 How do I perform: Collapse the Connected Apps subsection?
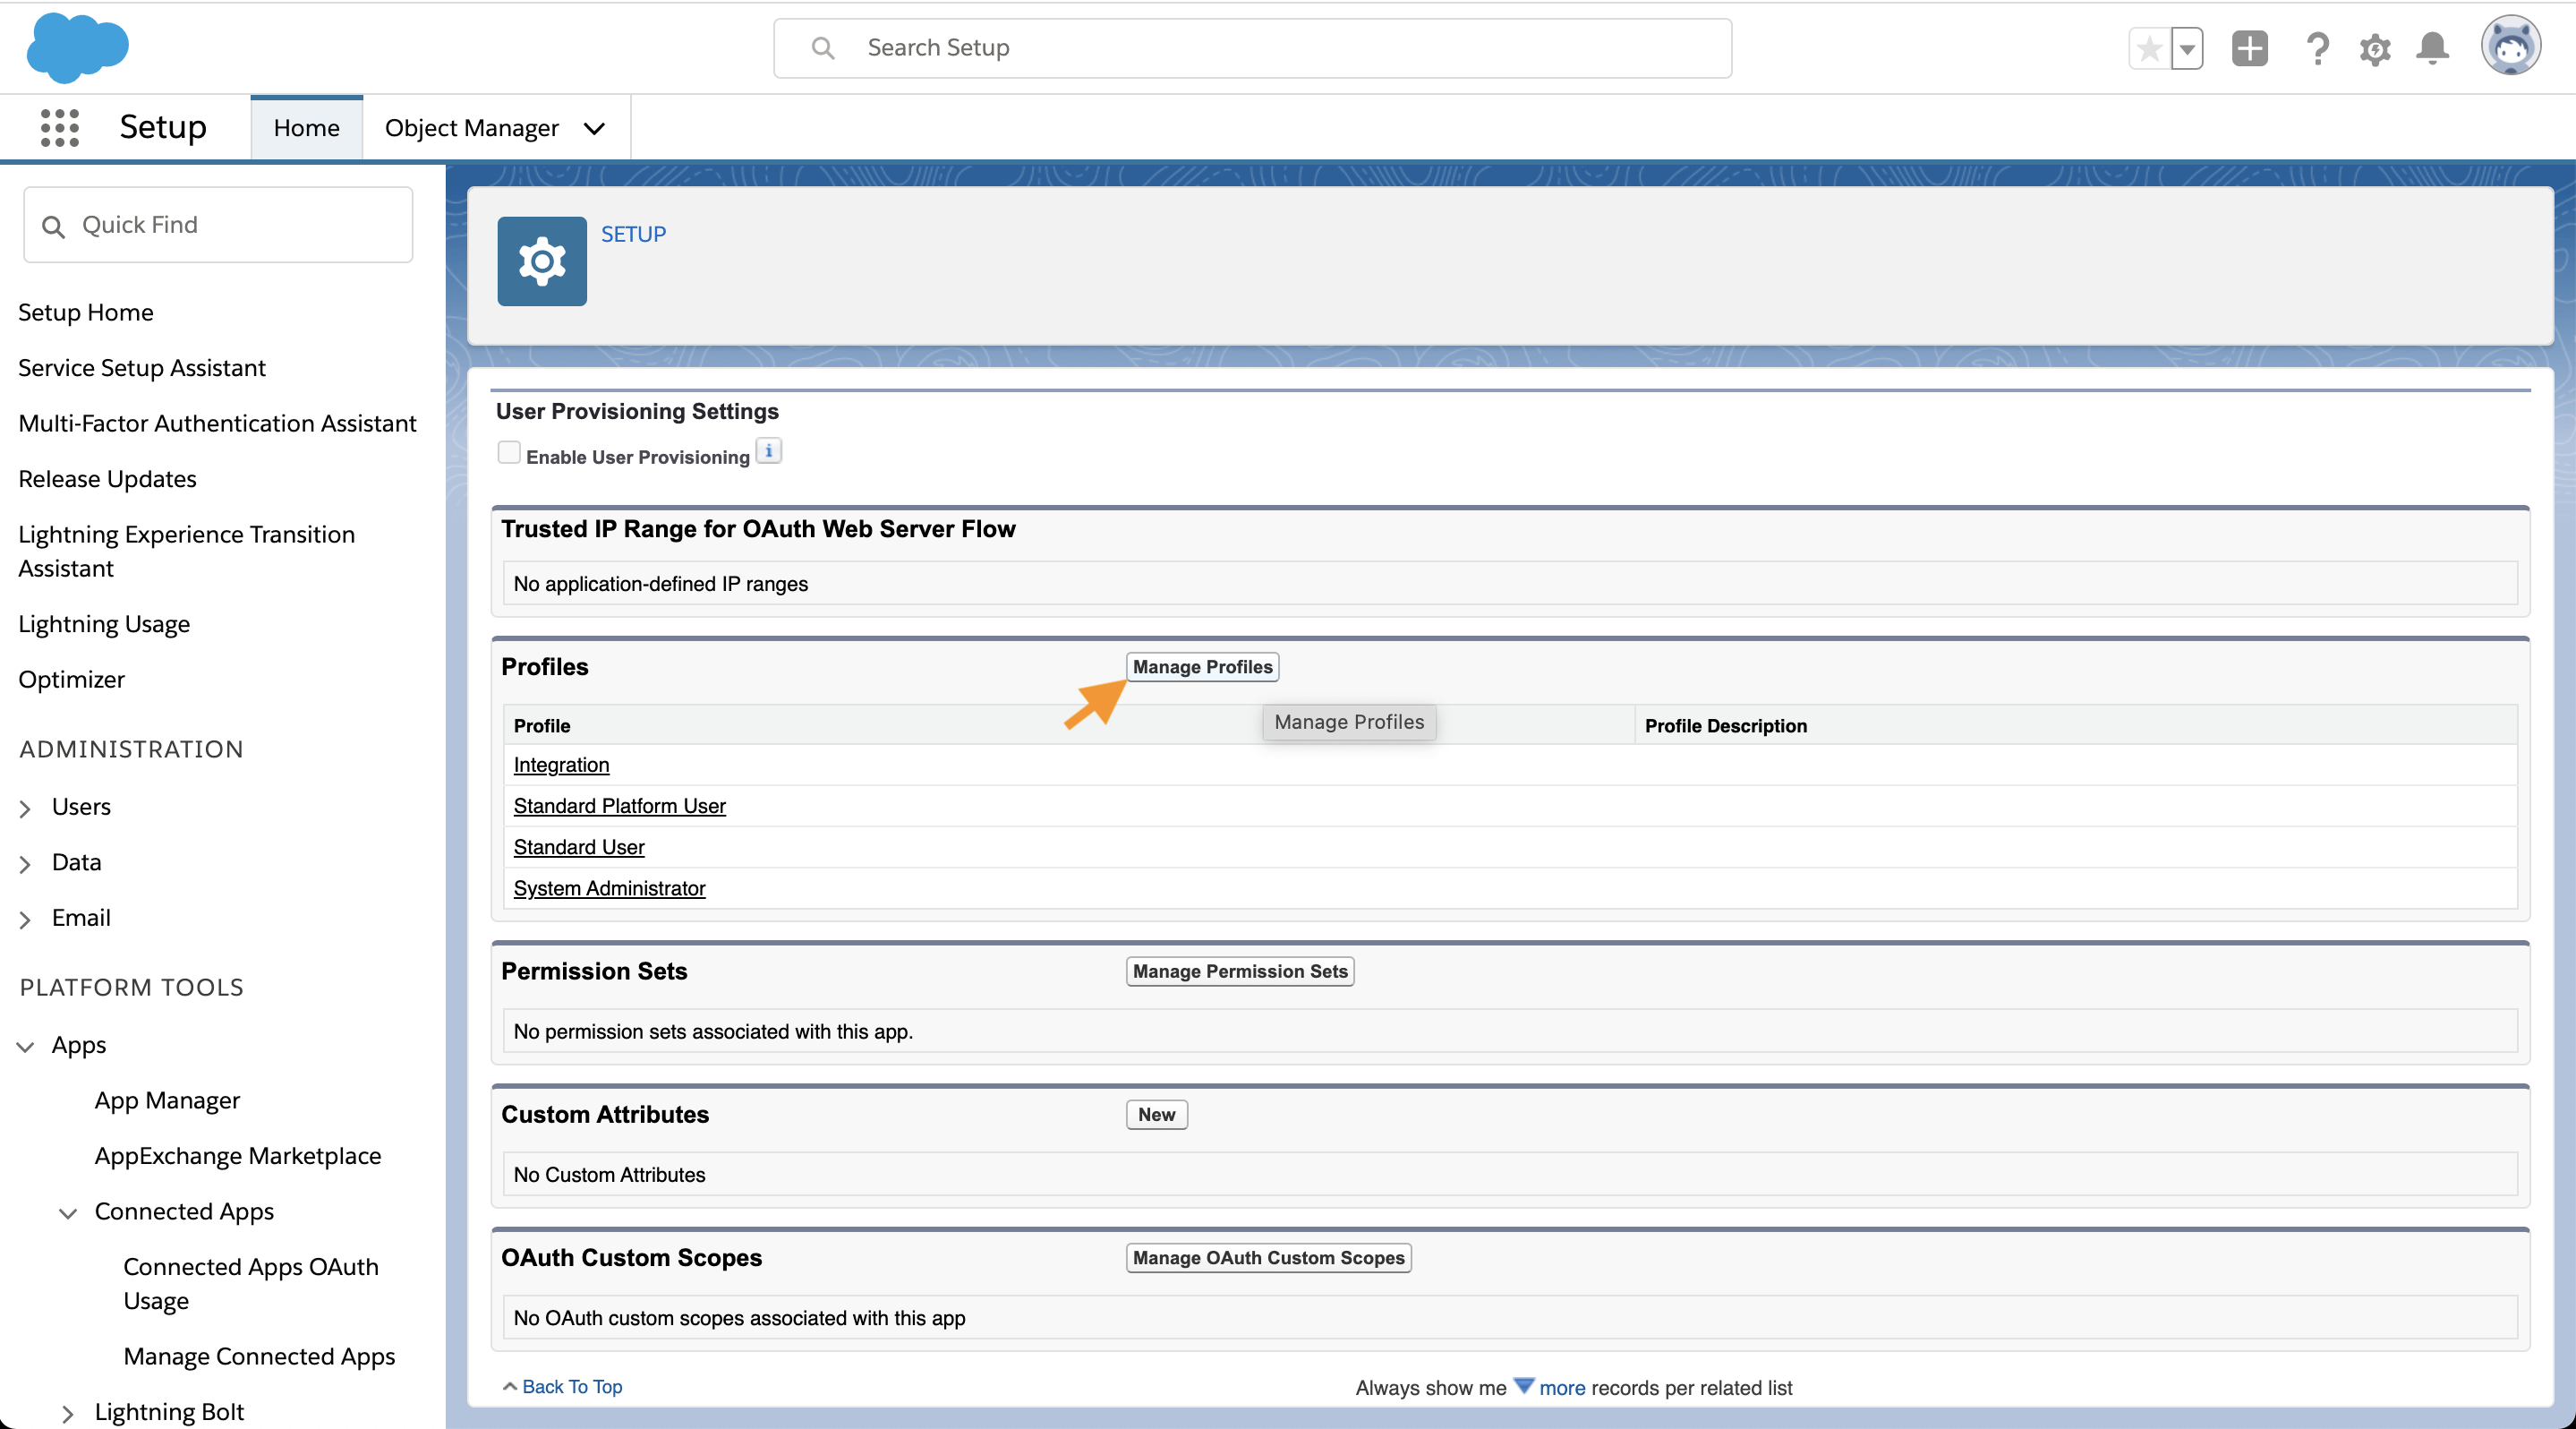coord(68,1213)
